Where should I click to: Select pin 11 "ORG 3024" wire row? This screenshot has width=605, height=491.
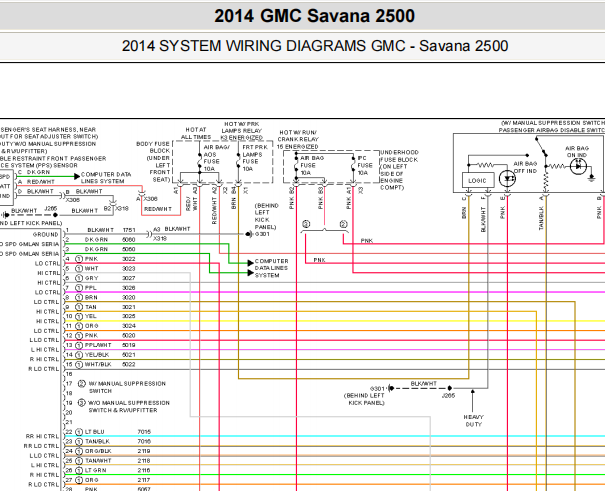[100, 326]
